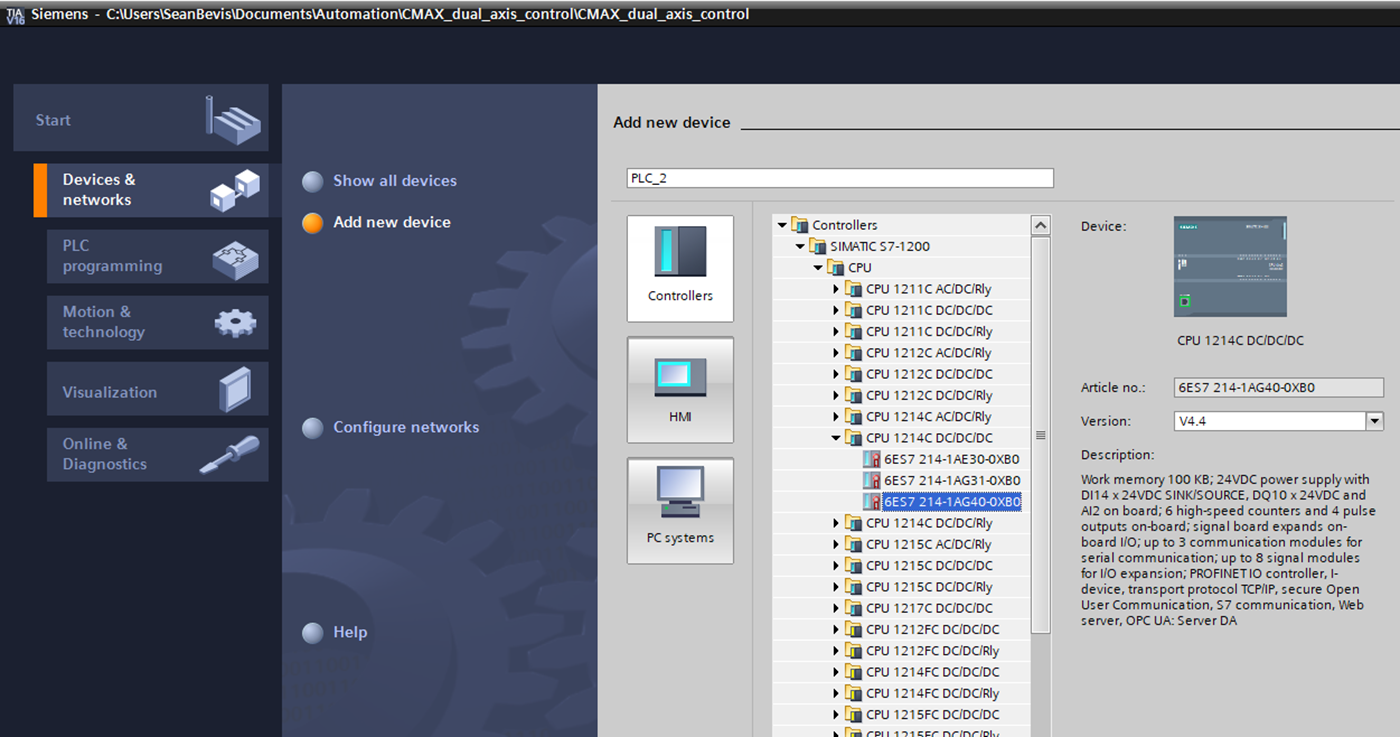Select CPU 1215C DC/DC/Rly tree row
Image resolution: width=1400 pixels, height=737 pixels.
coord(929,587)
